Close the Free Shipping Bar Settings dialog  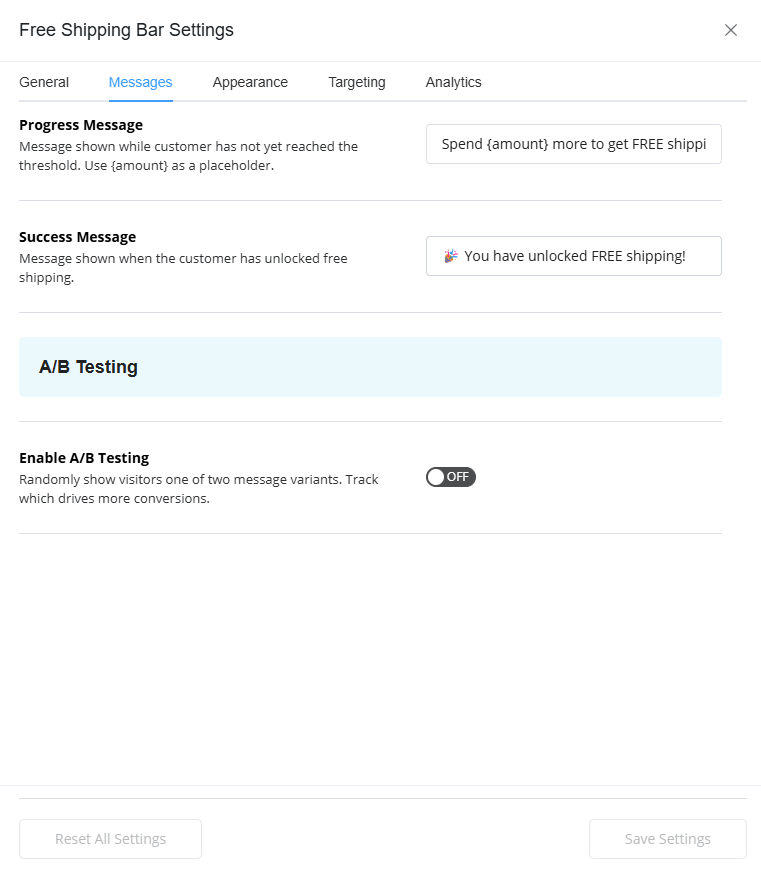[730, 30]
